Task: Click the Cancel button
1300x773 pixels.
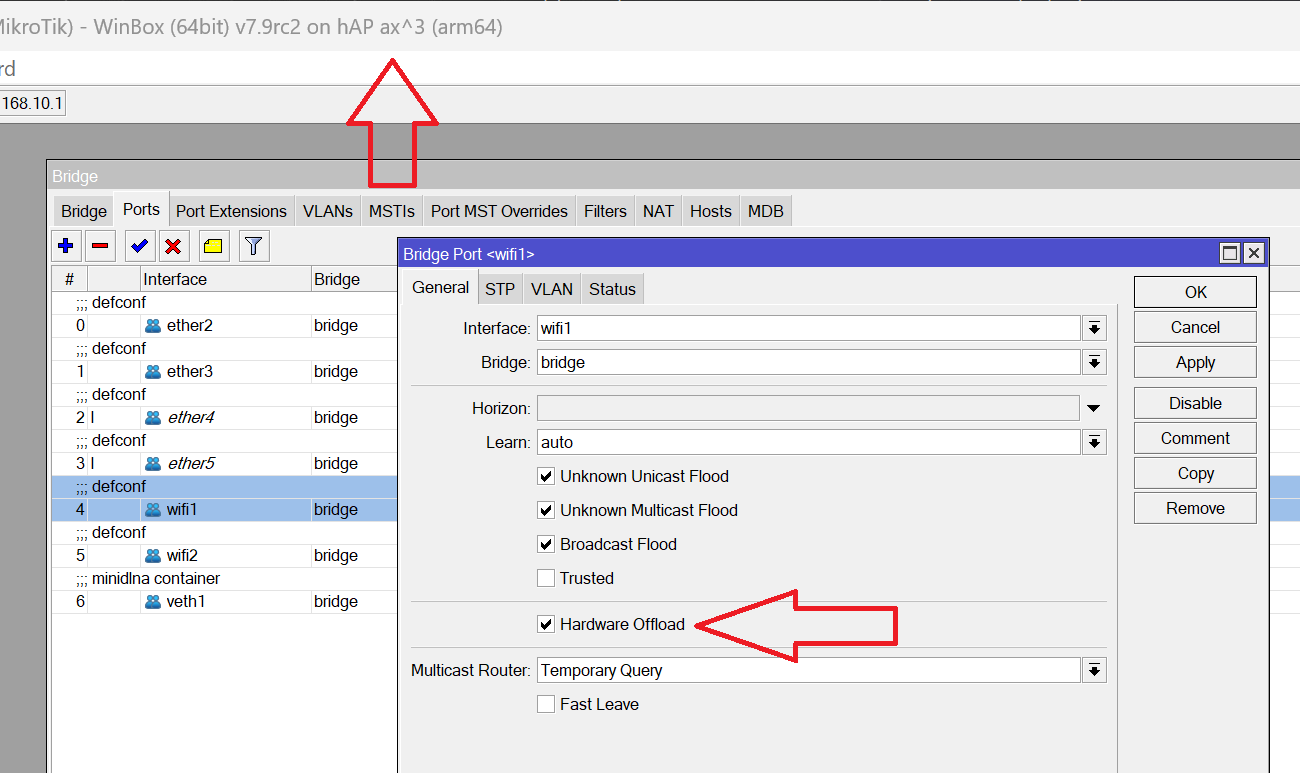Action: [1195, 327]
